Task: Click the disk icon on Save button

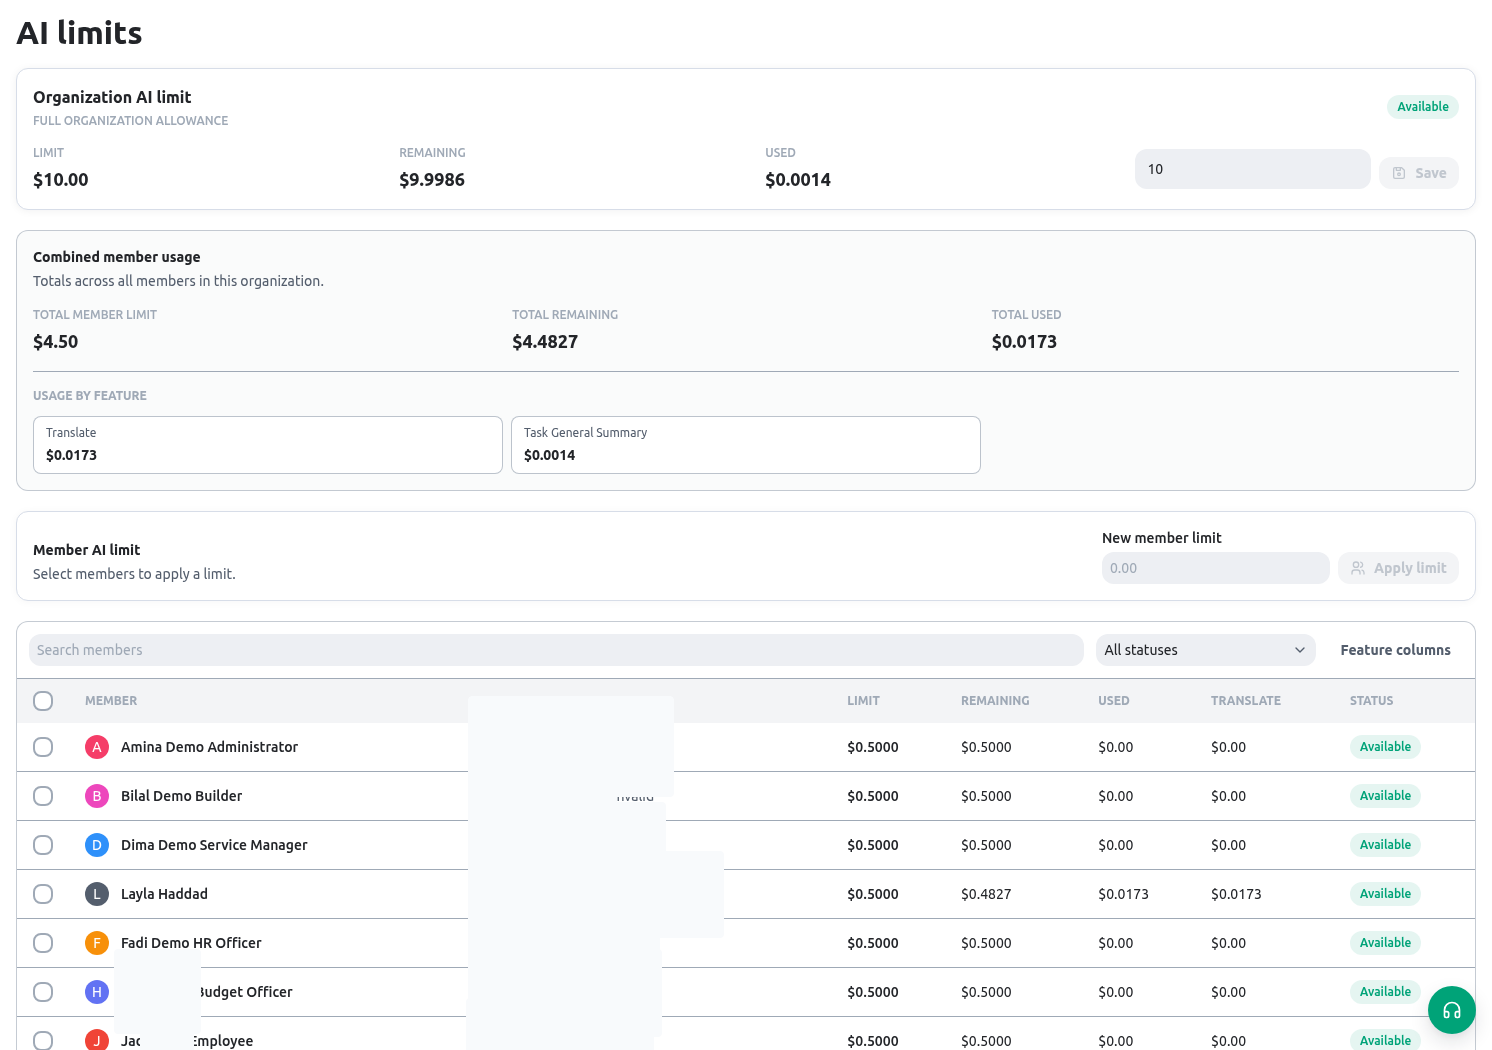Action: (x=1399, y=173)
